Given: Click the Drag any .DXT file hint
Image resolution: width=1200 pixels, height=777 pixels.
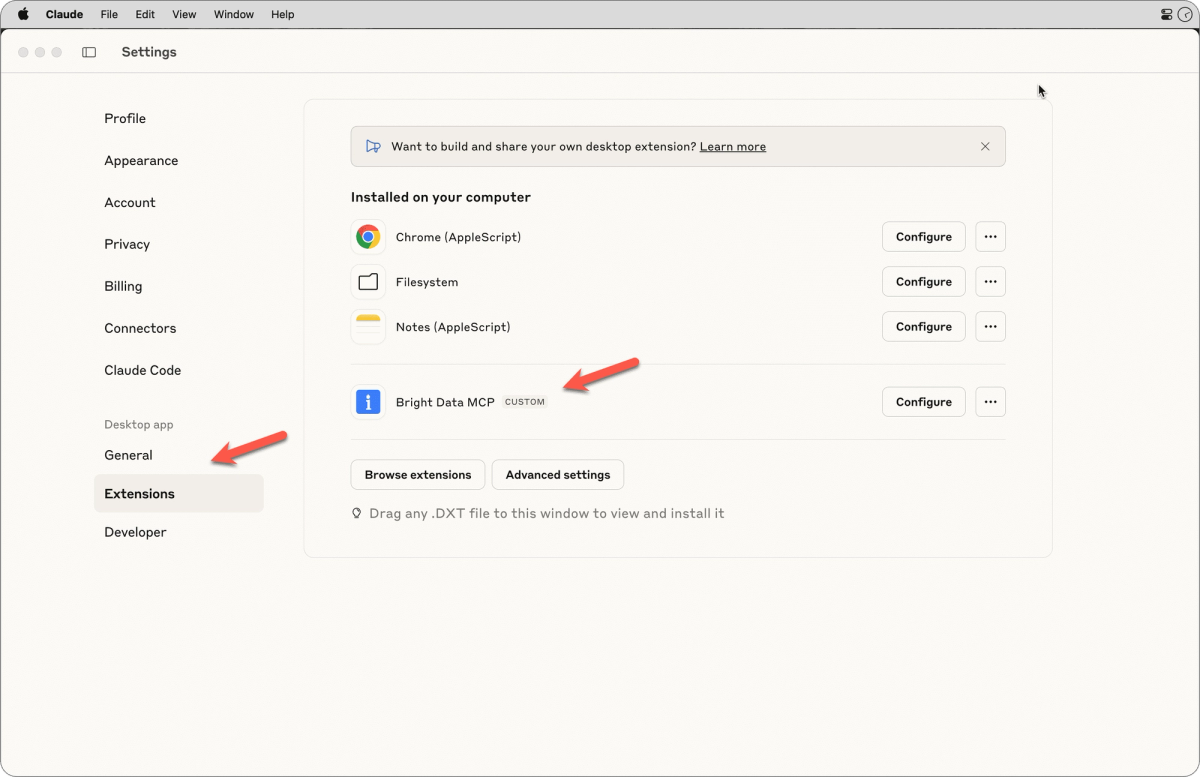Looking at the screenshot, I should (x=546, y=514).
